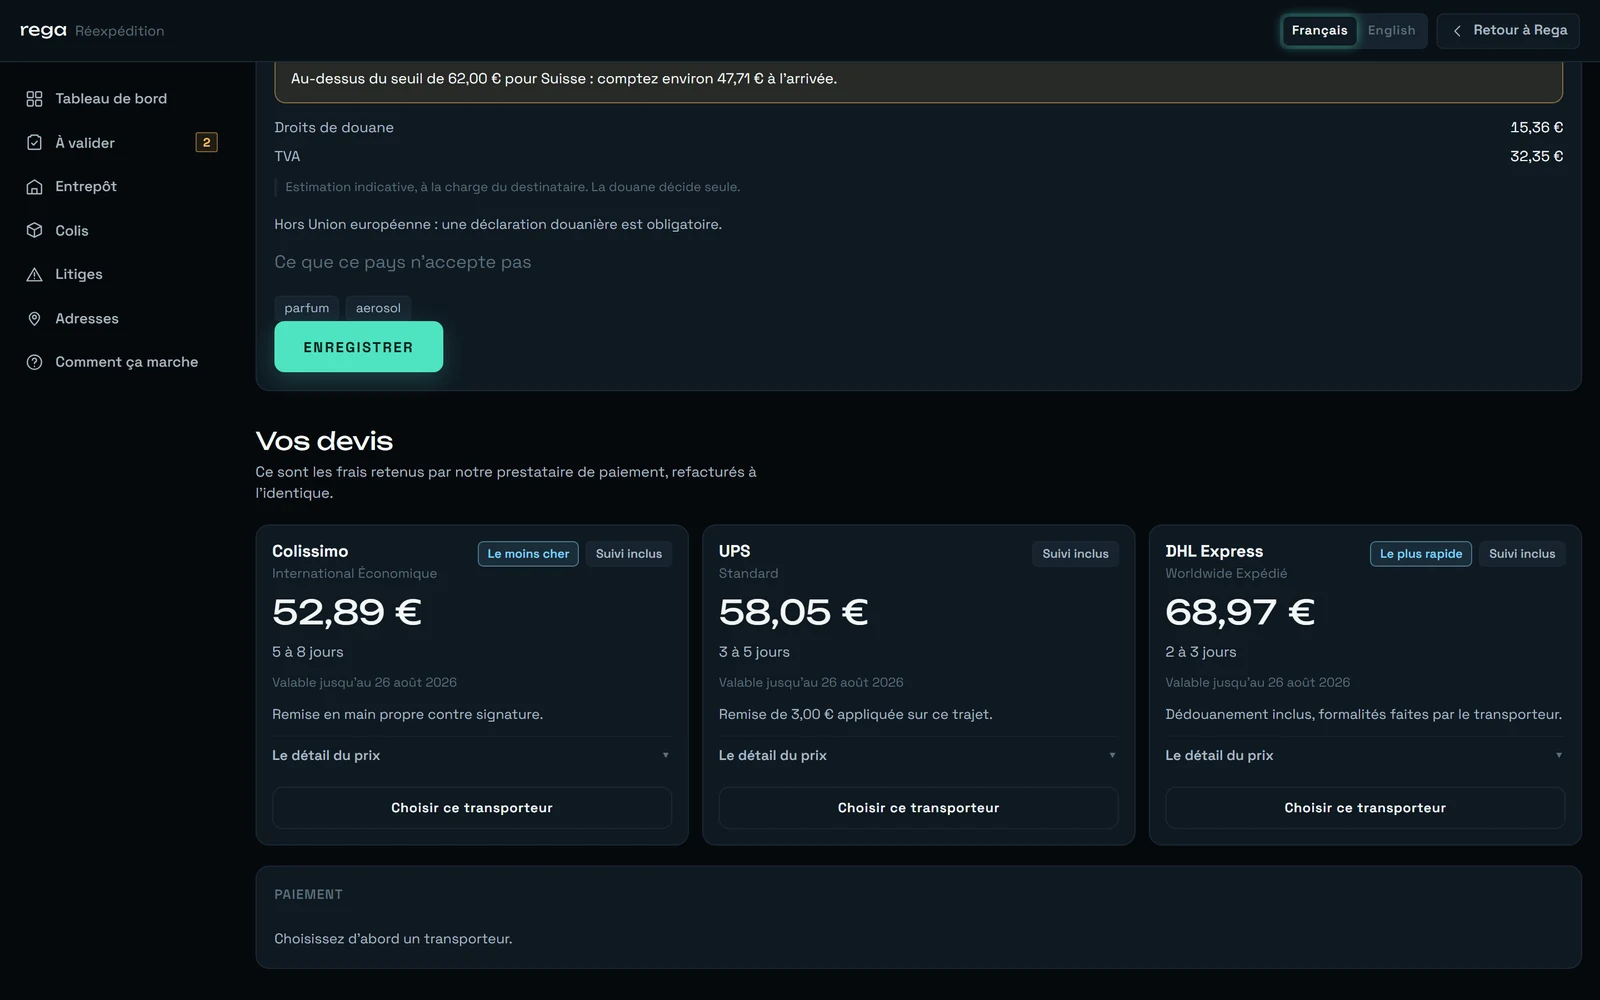Expand UPS price detail

point(918,756)
